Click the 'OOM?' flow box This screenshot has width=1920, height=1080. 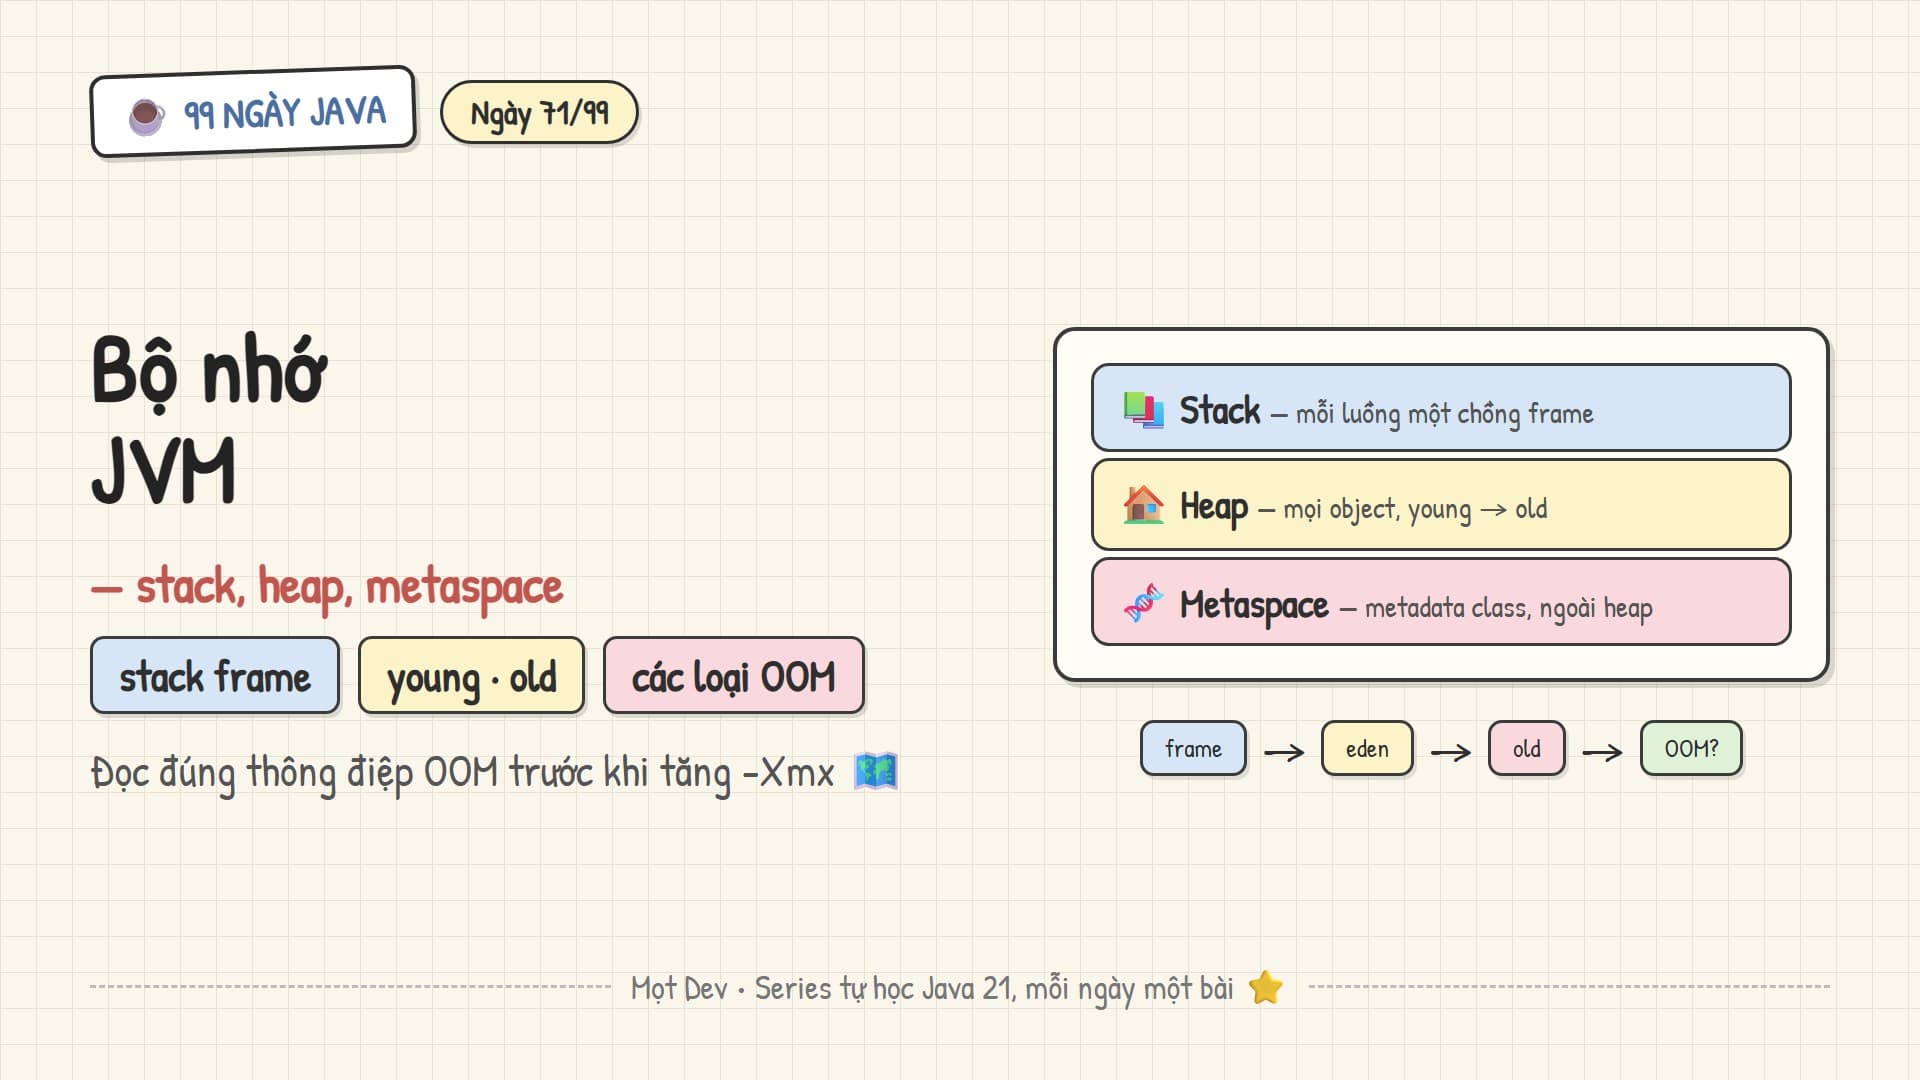point(1691,748)
